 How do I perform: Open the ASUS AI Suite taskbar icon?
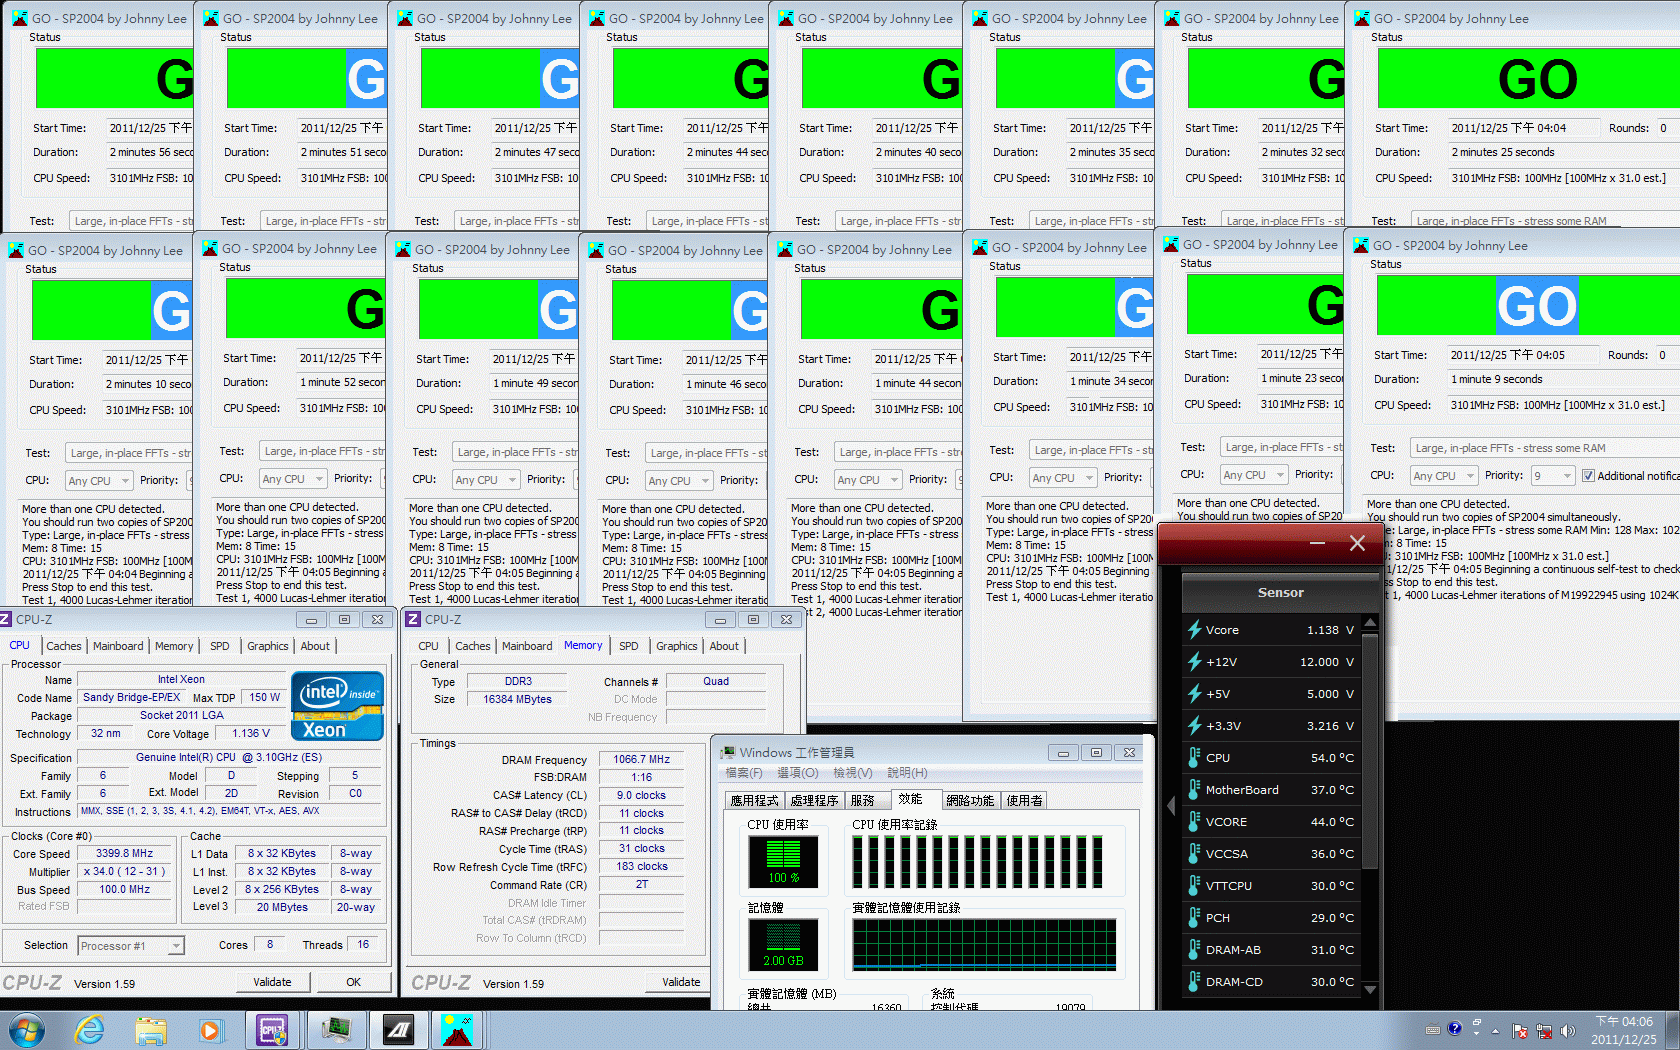[x=398, y=1029]
